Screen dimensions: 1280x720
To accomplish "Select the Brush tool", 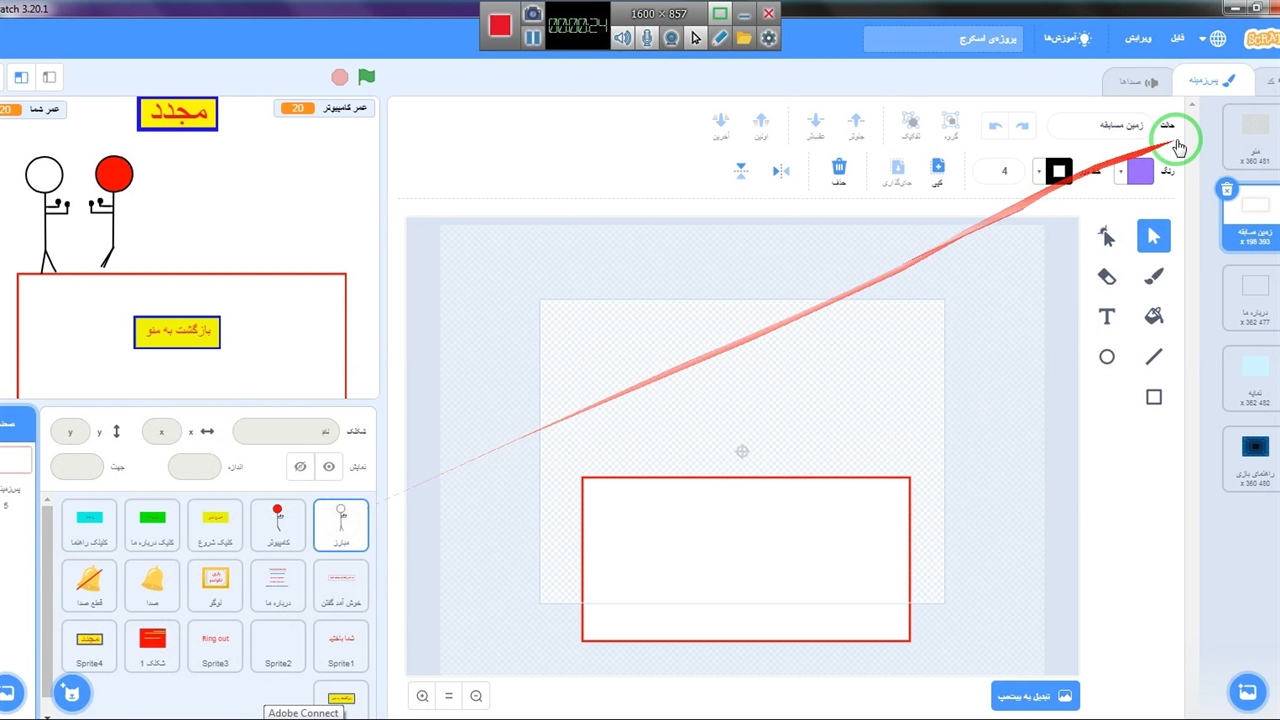I will [x=1153, y=277].
